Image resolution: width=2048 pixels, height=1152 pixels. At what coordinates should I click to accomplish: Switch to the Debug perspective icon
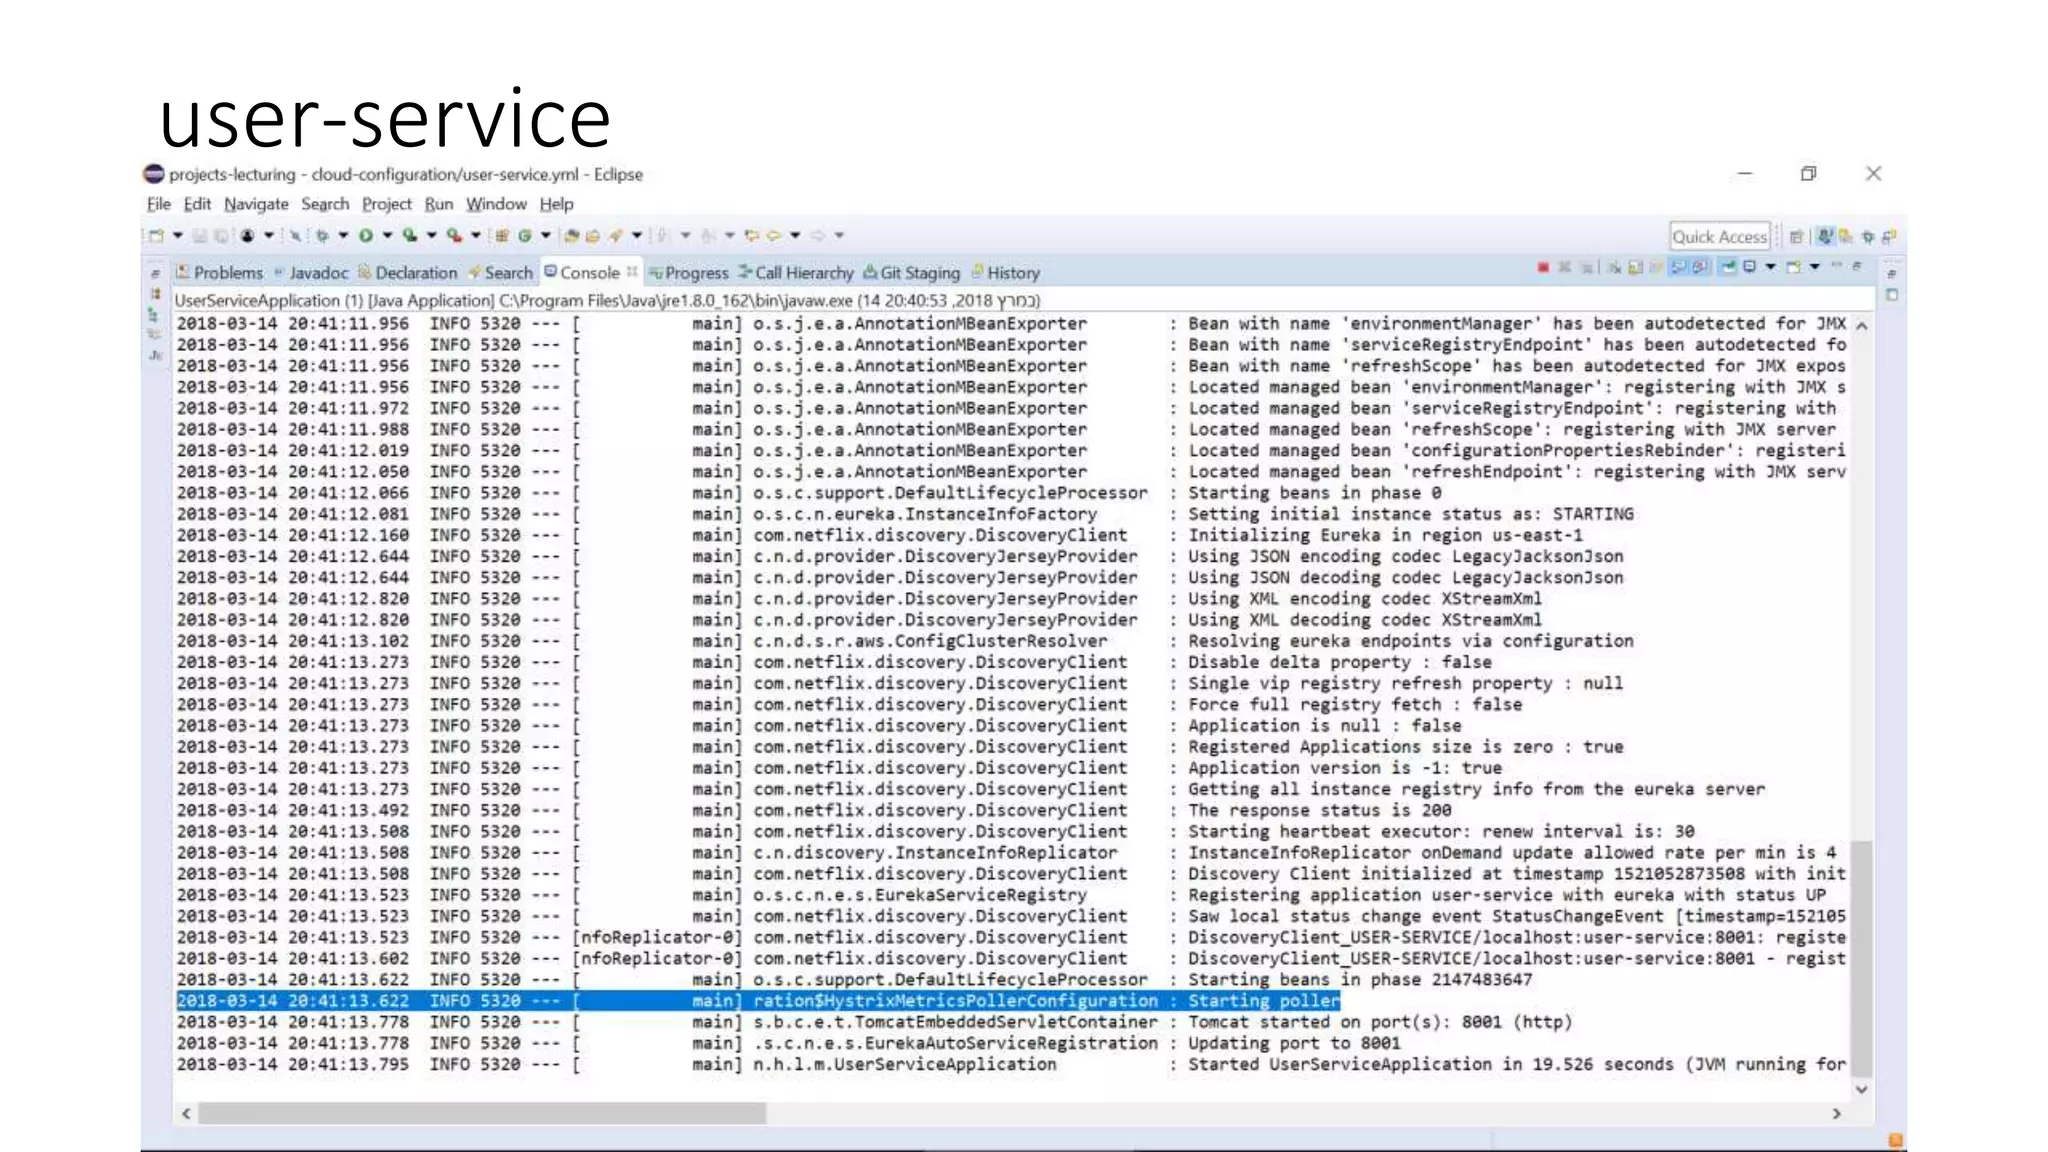(1868, 237)
